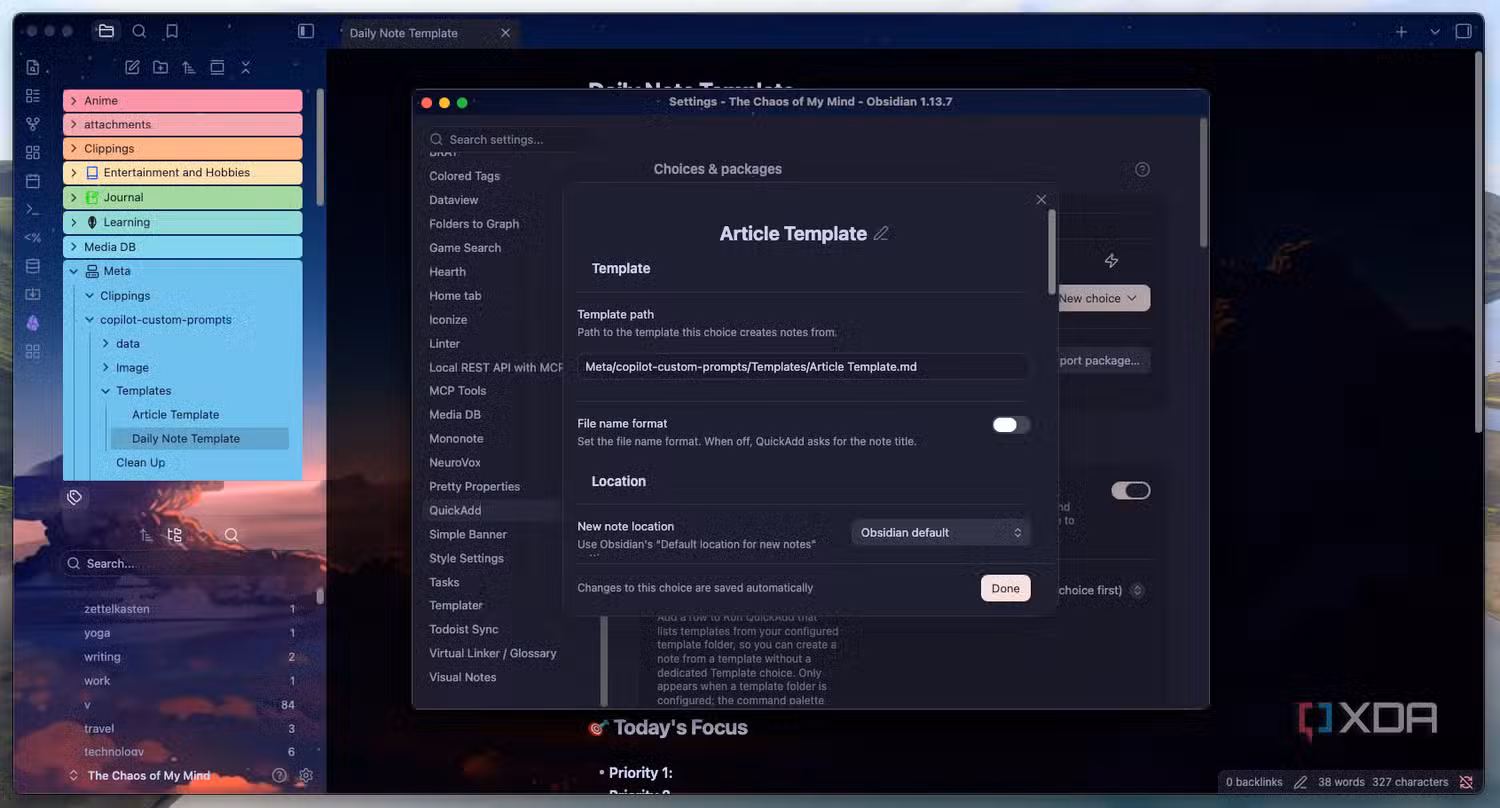
Task: Open the file explorer tab icon
Action: coord(106,32)
